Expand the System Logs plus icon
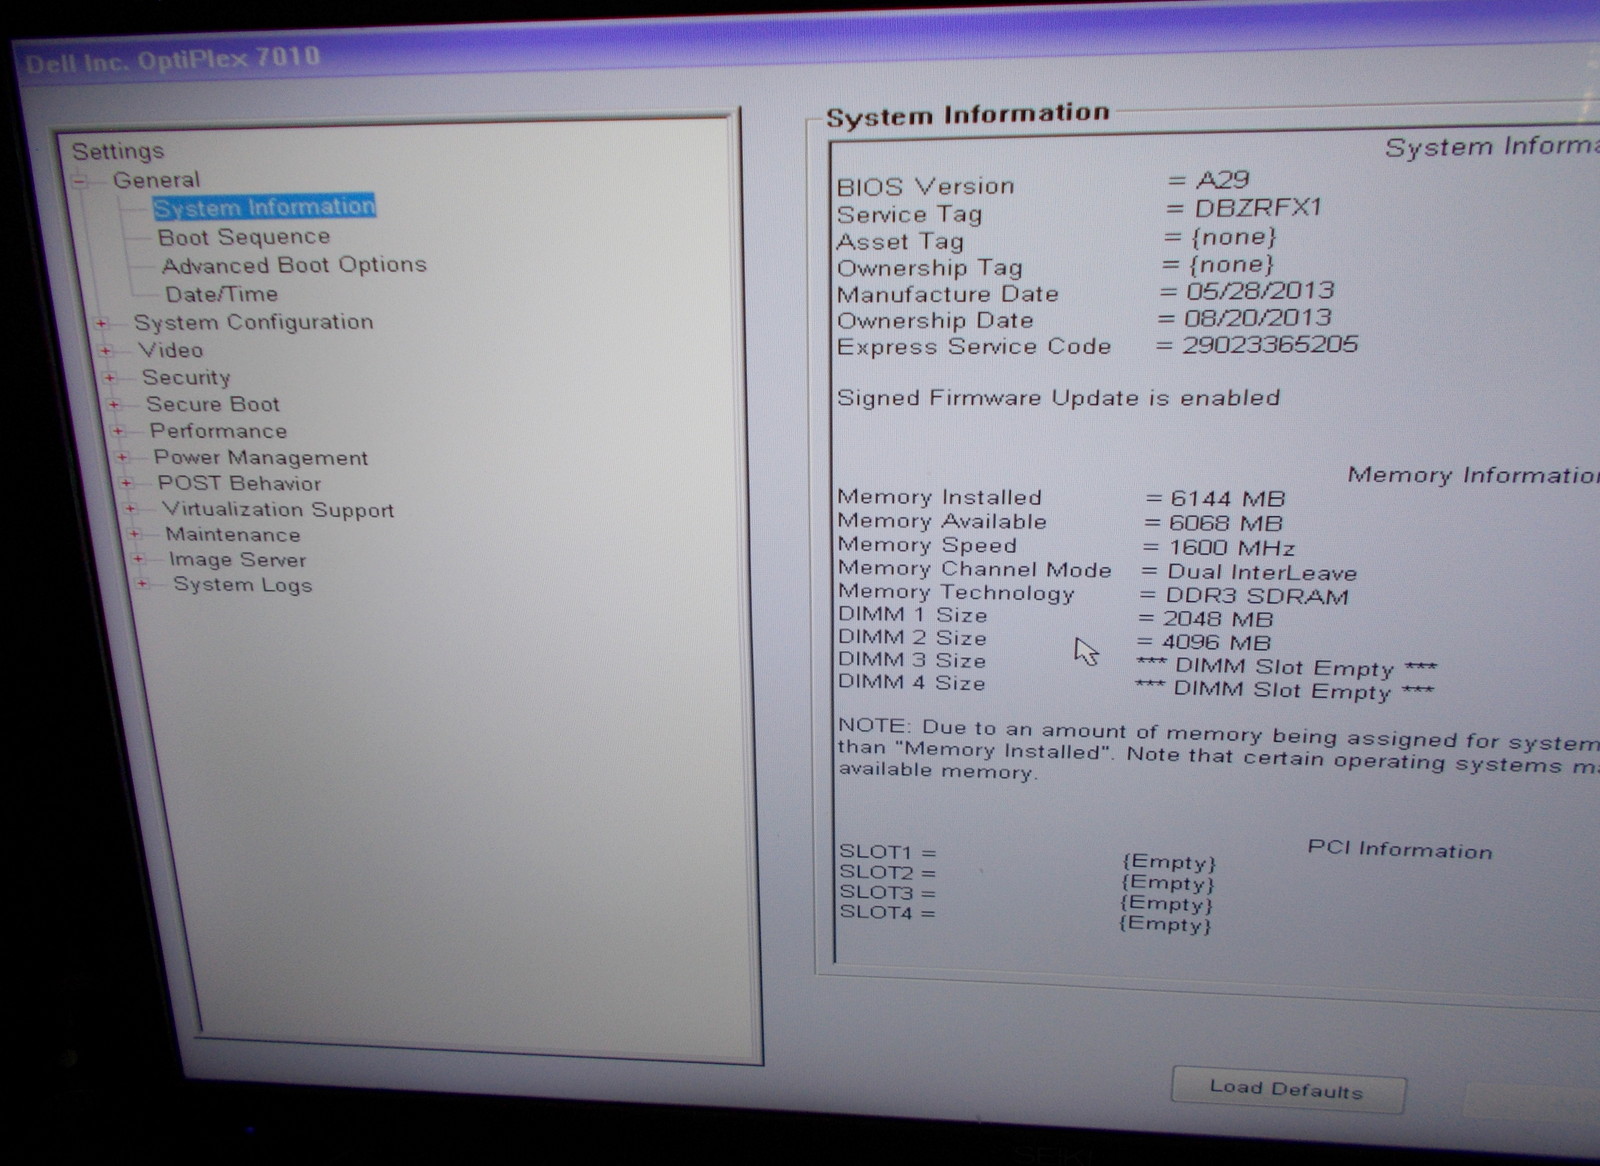 (142, 584)
